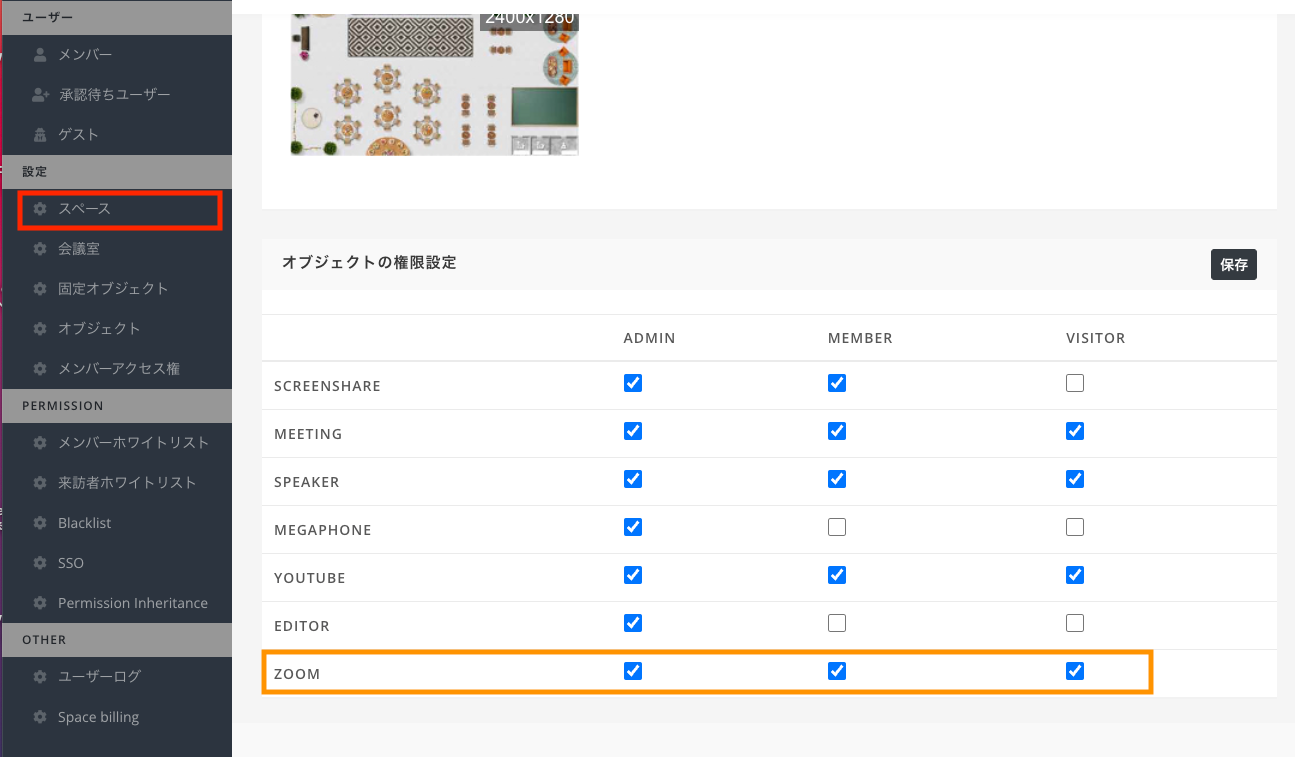The width and height of the screenshot is (1295, 757).
Task: Click the gear icon beside 来訪者ホワイトリスト
Action: [x=40, y=482]
